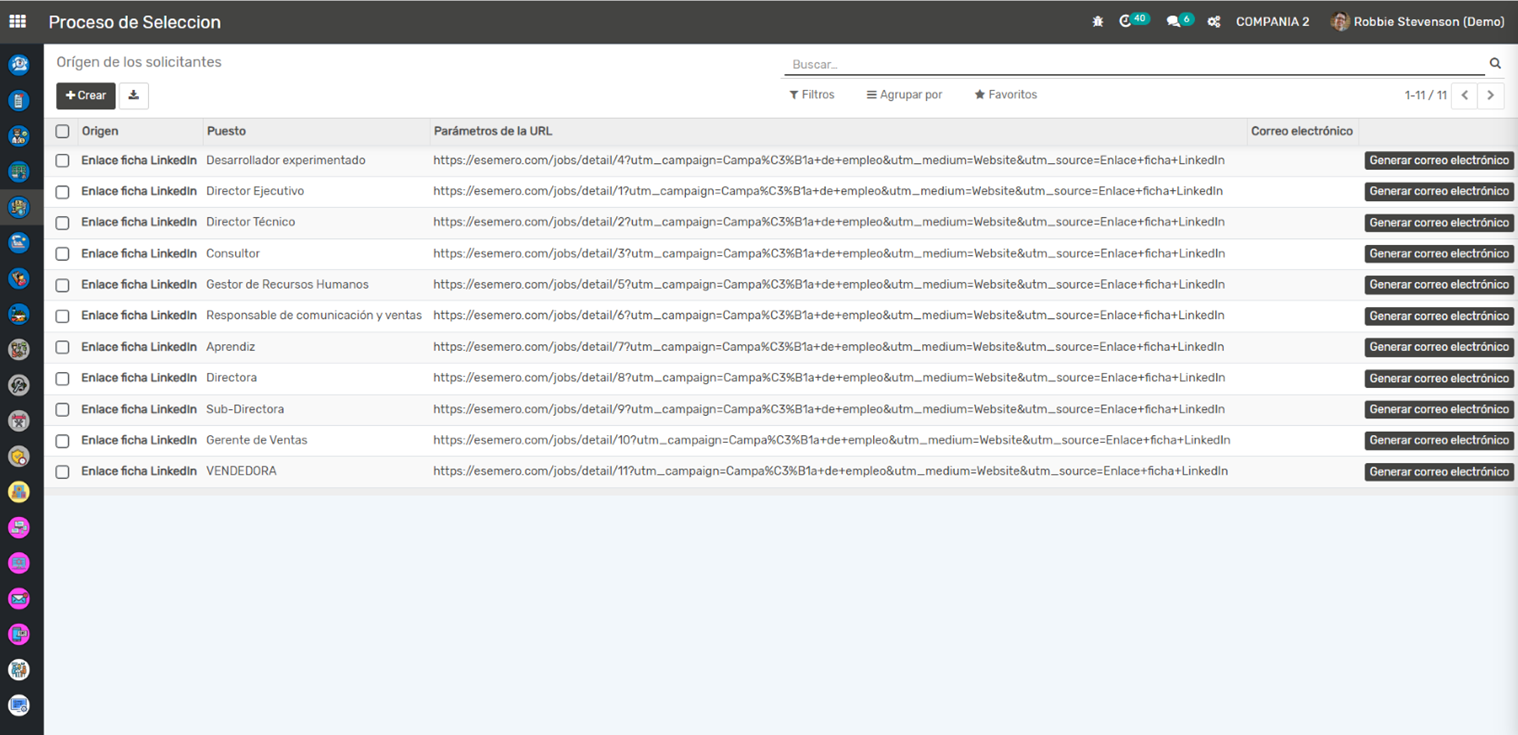Screen dimensions: 1518x735
Task: Open the COMPANIA 2 company switcher
Action: coord(1272,21)
